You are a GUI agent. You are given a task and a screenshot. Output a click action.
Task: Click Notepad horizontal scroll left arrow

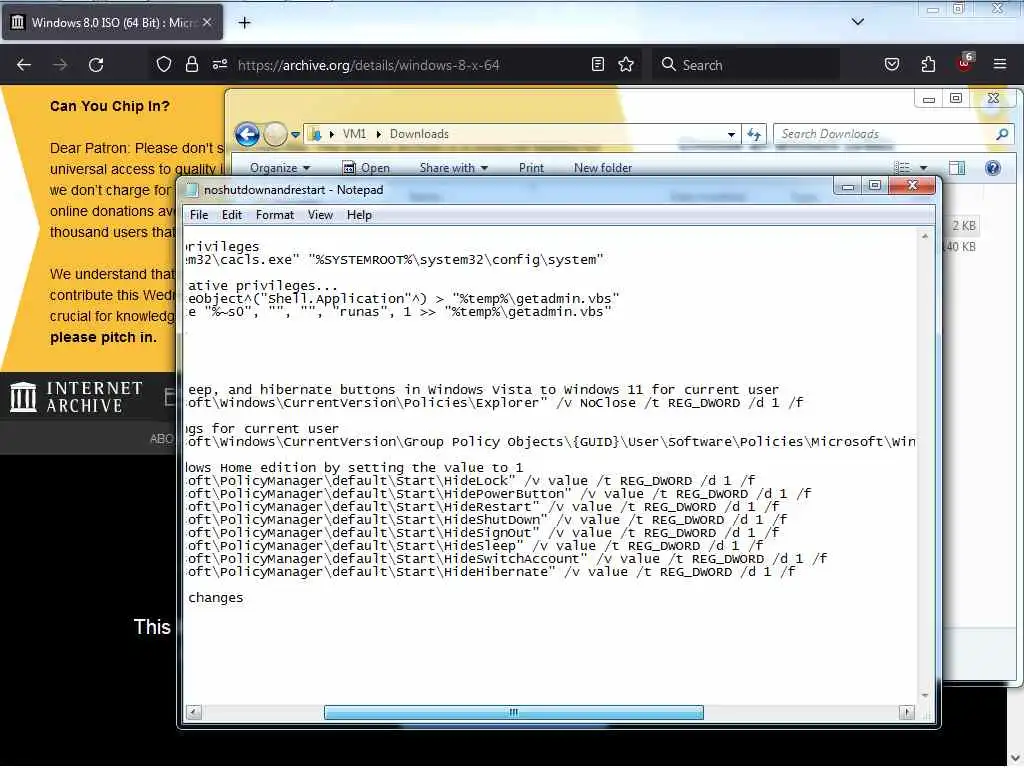pyautogui.click(x=194, y=712)
